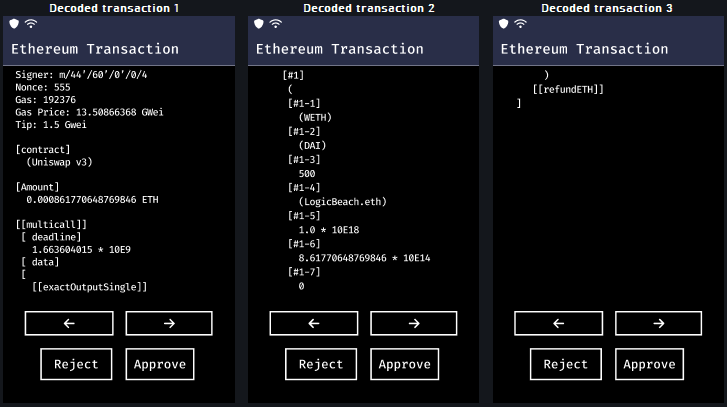Reject the transaction in panel 1
This screenshot has height=407, width=727.
pyautogui.click(x=76, y=364)
